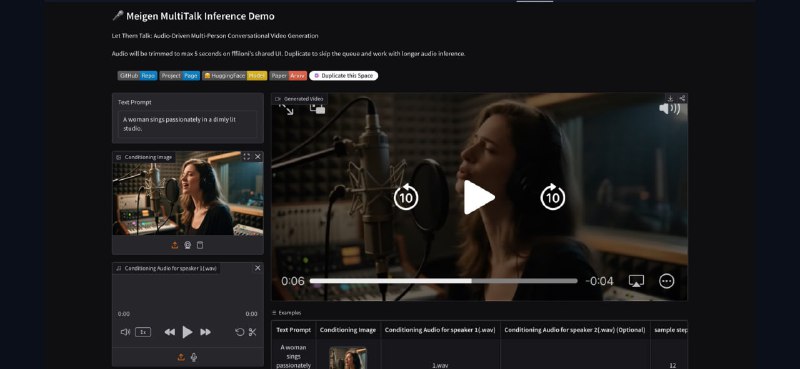Viewport: 800px width, 369px height.
Task: Paste conditioning image from clipboard
Action: click(200, 245)
